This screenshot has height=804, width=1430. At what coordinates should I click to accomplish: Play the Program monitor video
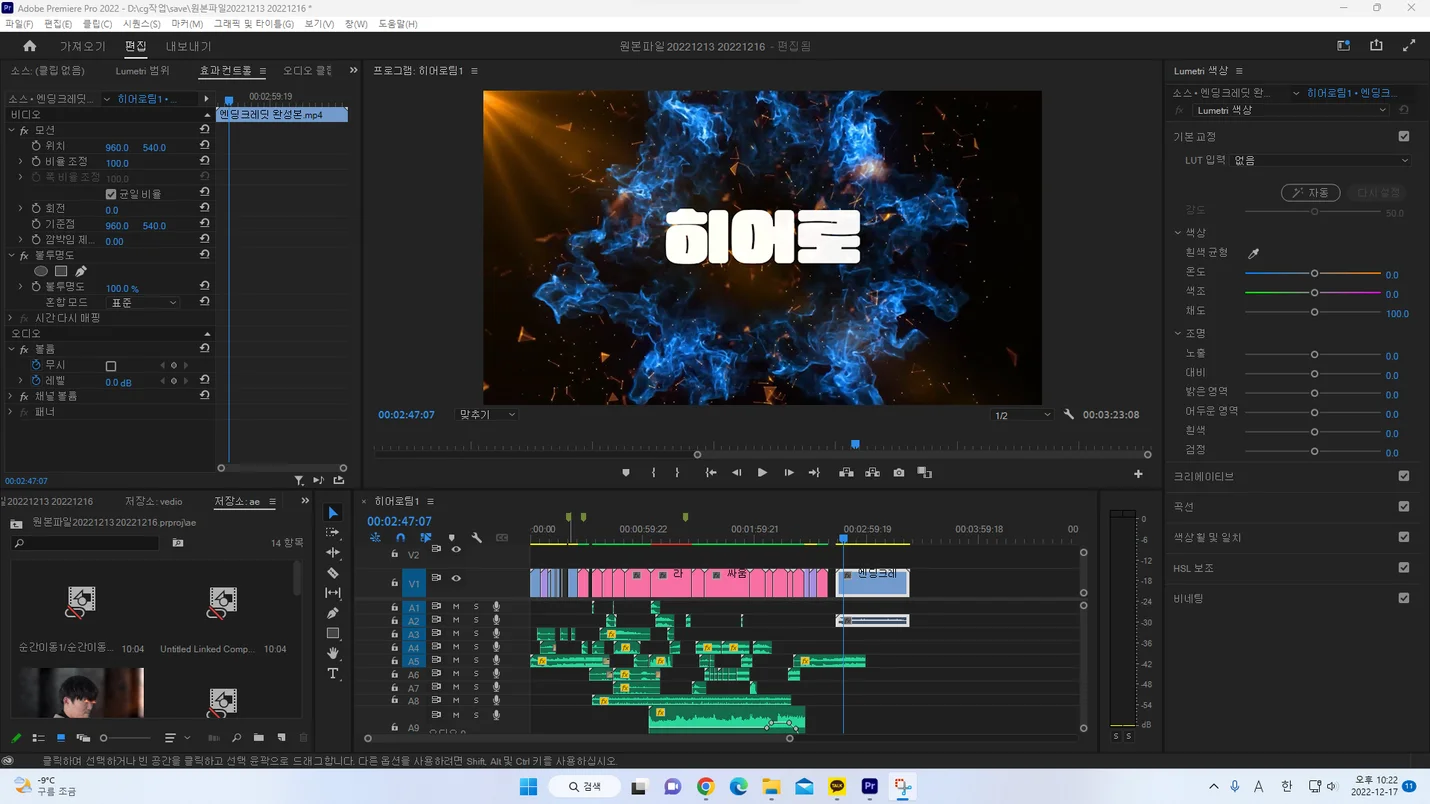point(762,473)
